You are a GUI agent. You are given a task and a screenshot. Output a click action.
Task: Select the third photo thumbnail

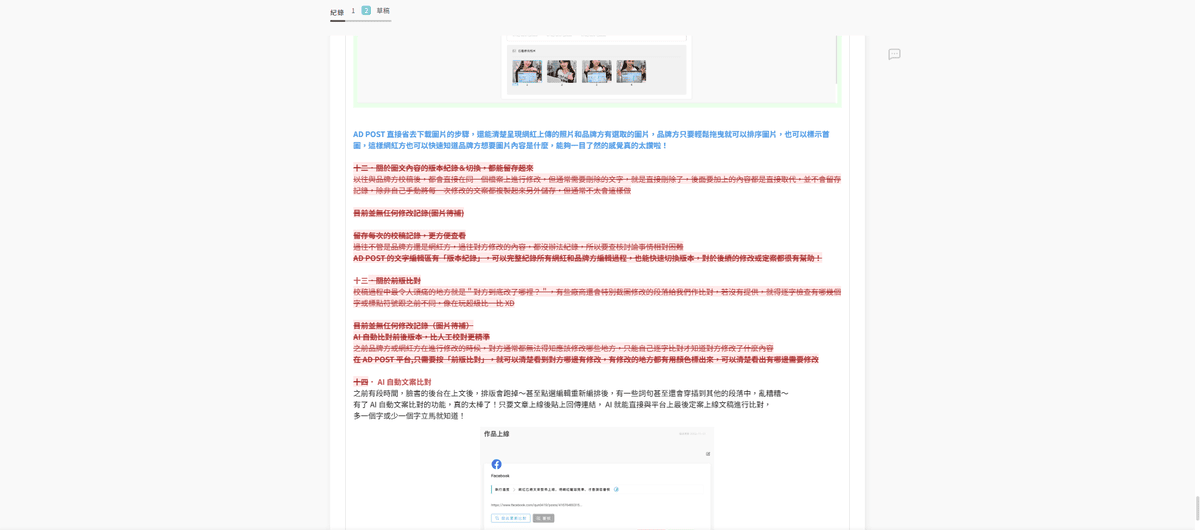point(596,71)
